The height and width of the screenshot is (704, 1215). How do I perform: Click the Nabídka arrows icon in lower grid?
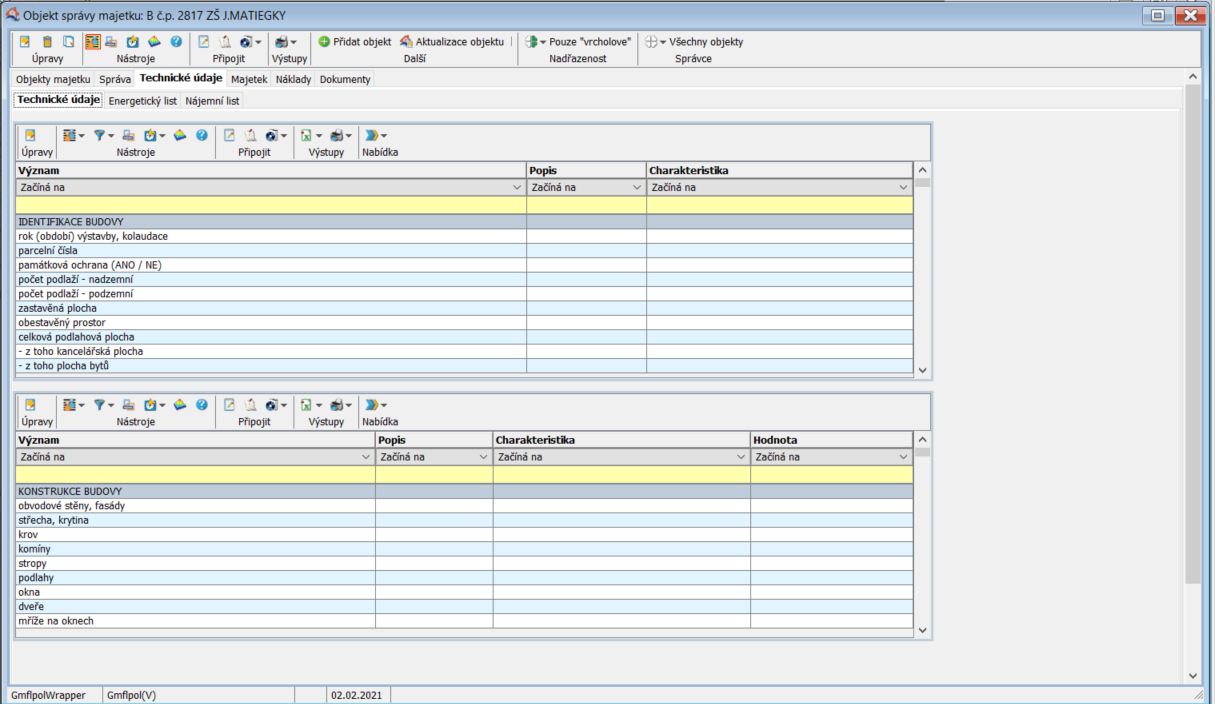372,405
